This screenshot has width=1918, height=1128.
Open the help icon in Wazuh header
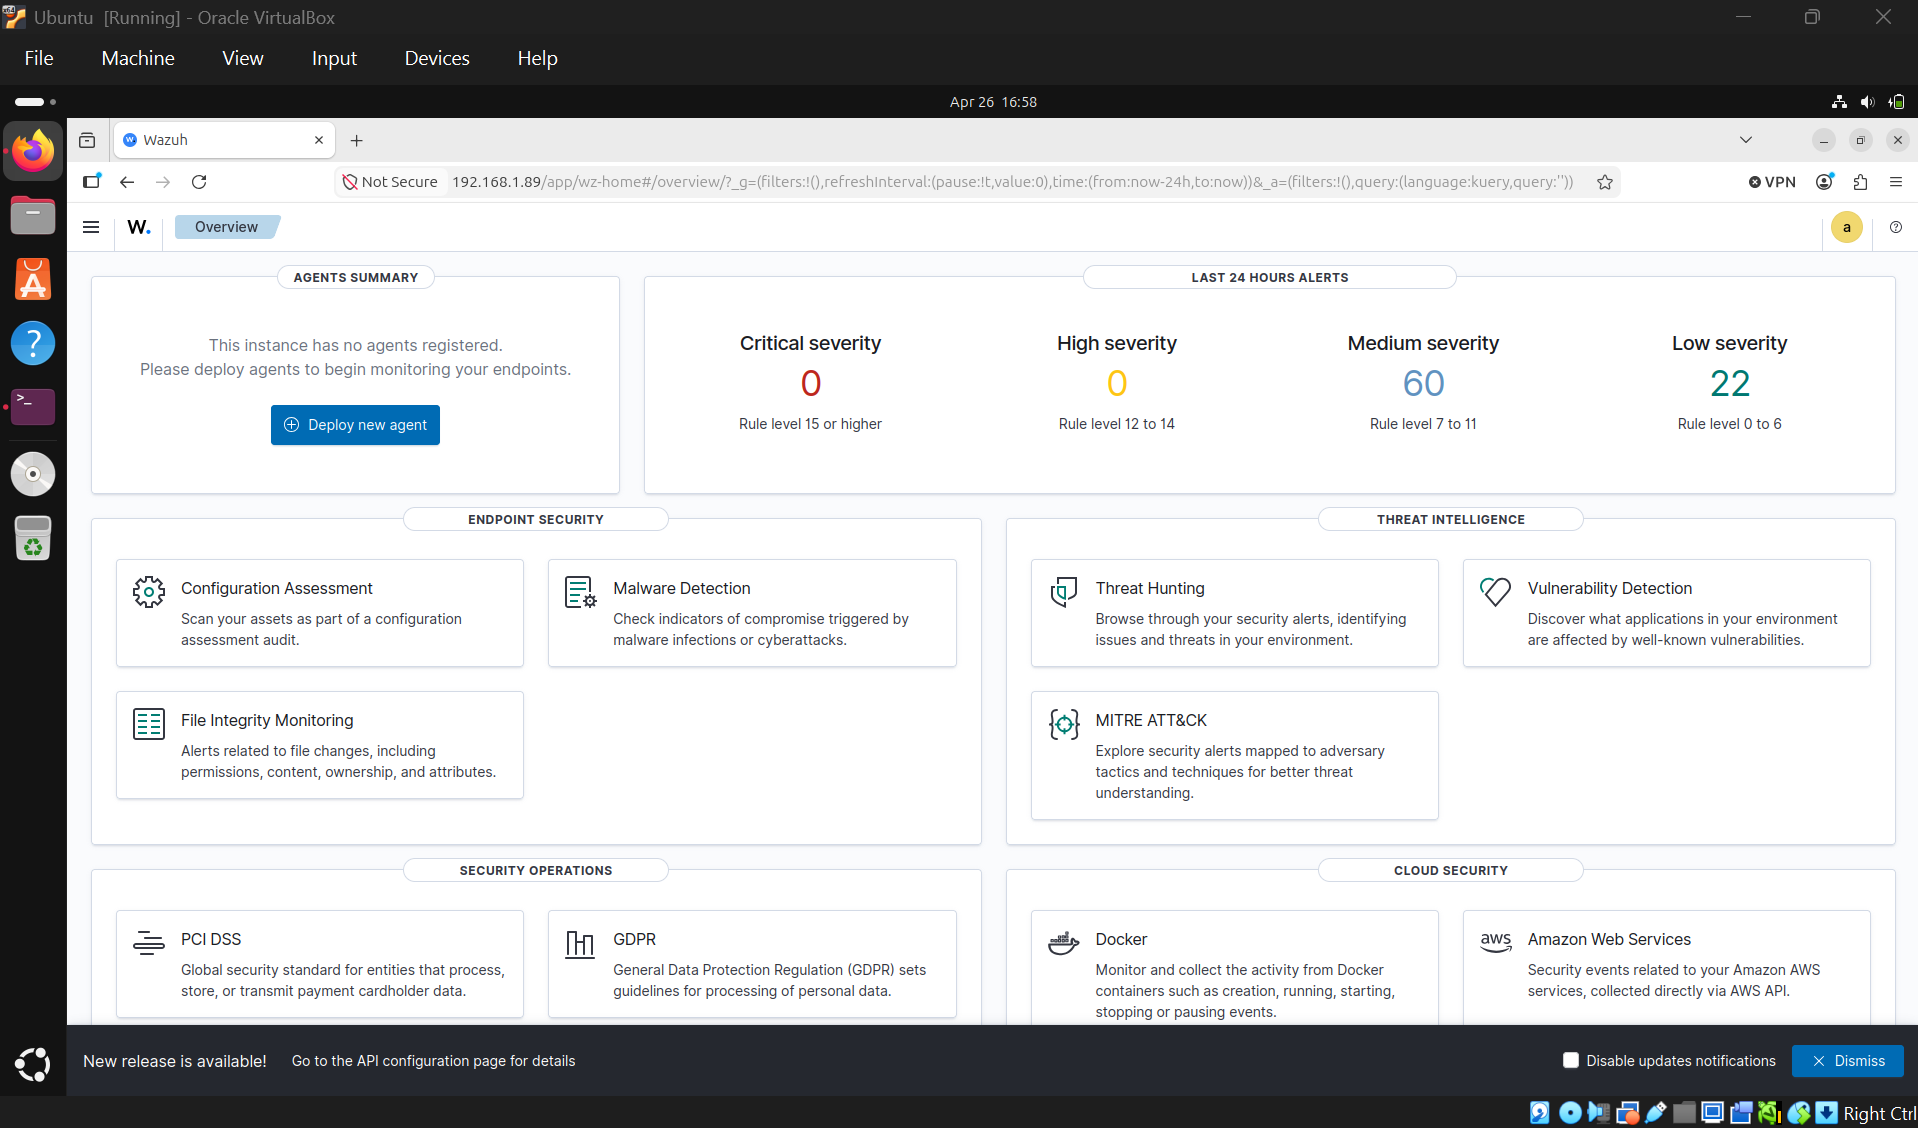(x=1895, y=227)
